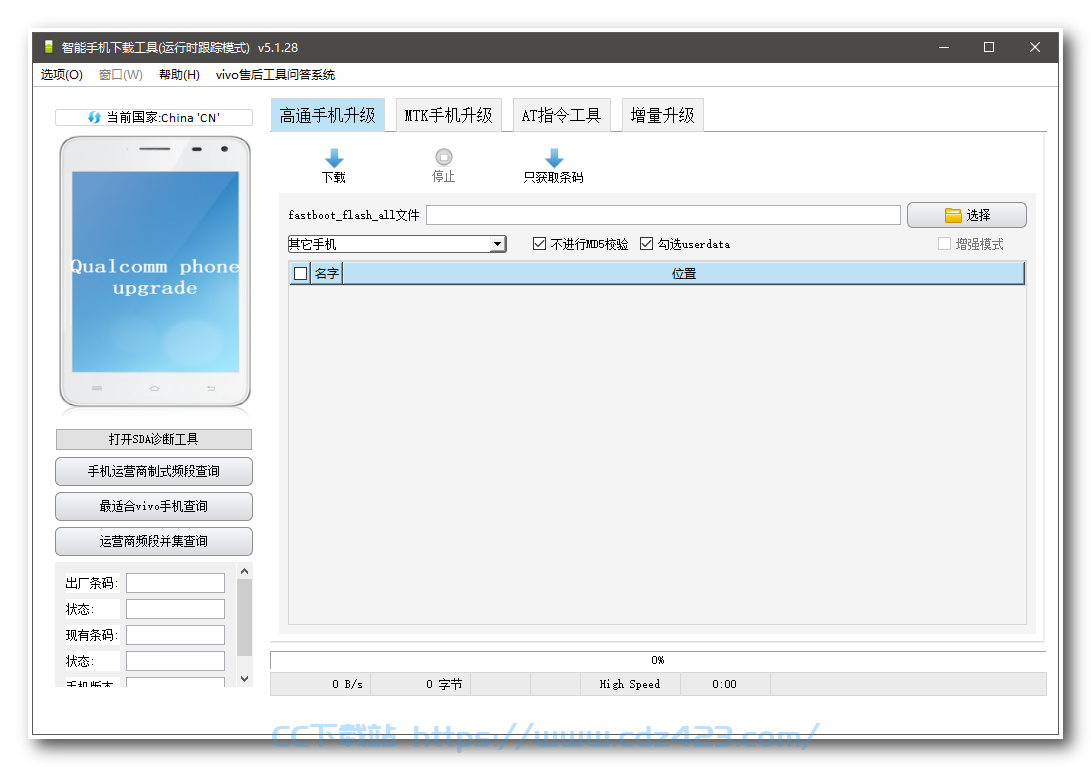1091x767 pixels.
Task: Click the '0 字节' status cell
Action: (444, 684)
